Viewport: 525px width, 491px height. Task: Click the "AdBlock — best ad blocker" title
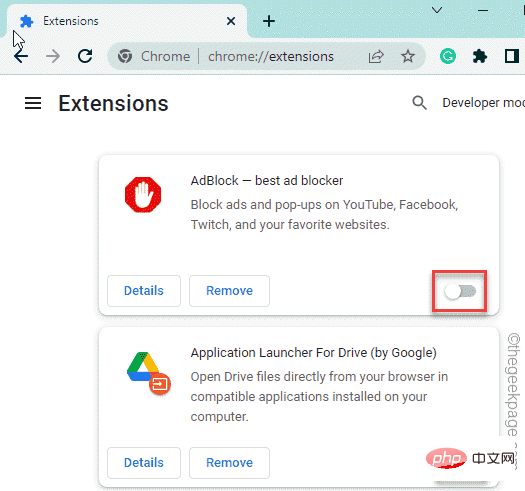(x=267, y=181)
